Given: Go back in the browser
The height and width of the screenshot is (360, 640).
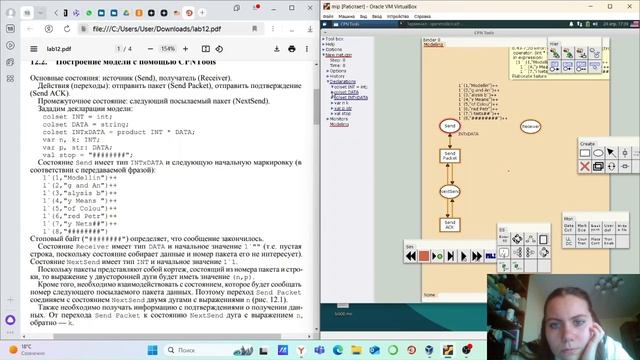Looking at the screenshot, I should pos(30,29).
